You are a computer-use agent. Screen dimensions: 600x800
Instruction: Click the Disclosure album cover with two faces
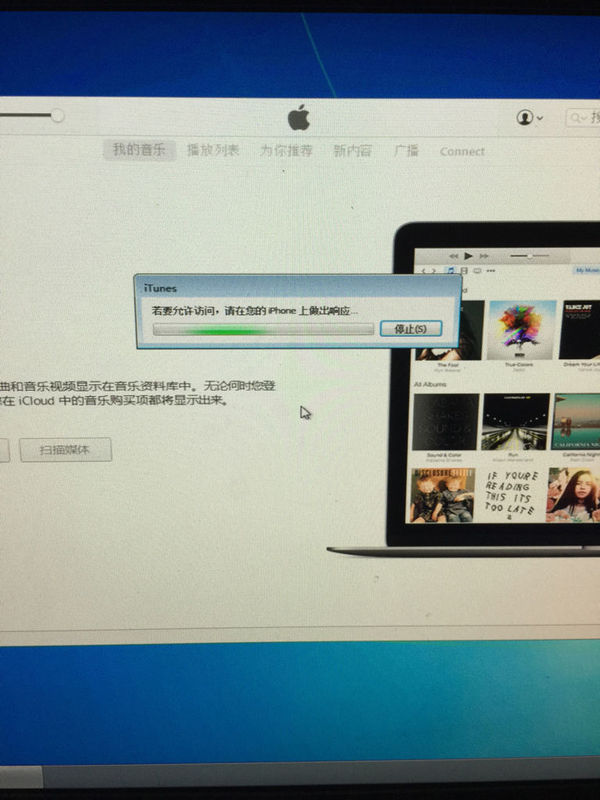point(443,495)
